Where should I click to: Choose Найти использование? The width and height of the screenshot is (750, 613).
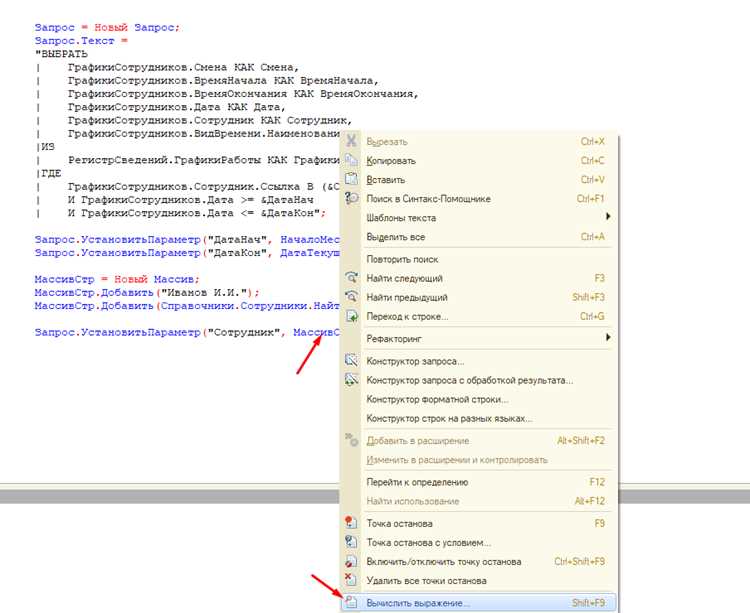coord(478,501)
